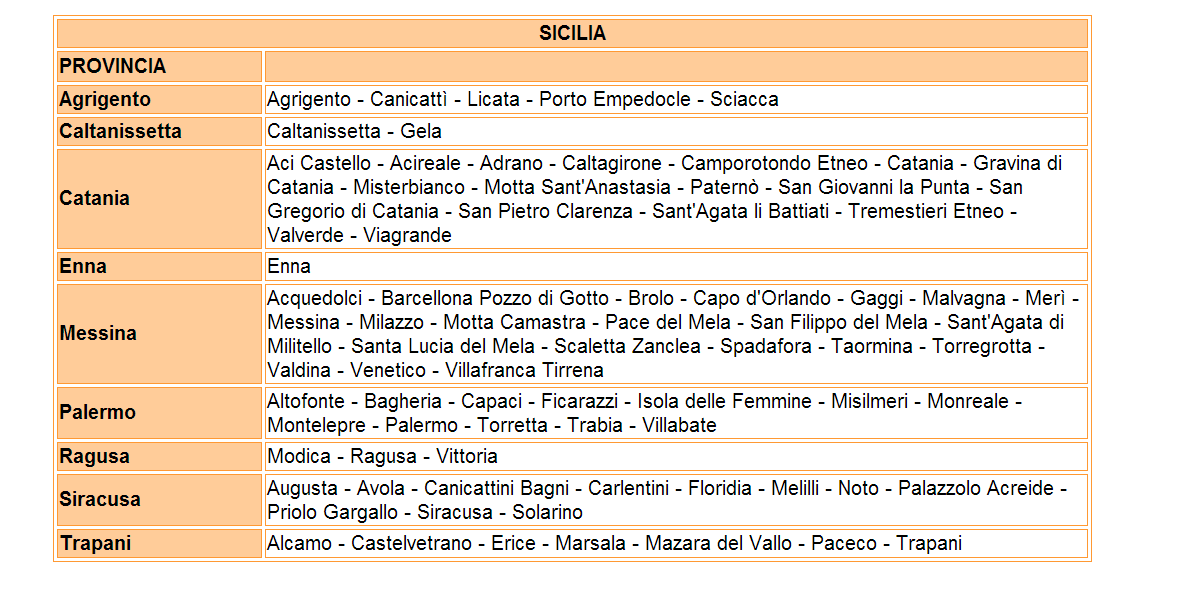
Task: Select Isola delle Femmine text
Action: 724,401
